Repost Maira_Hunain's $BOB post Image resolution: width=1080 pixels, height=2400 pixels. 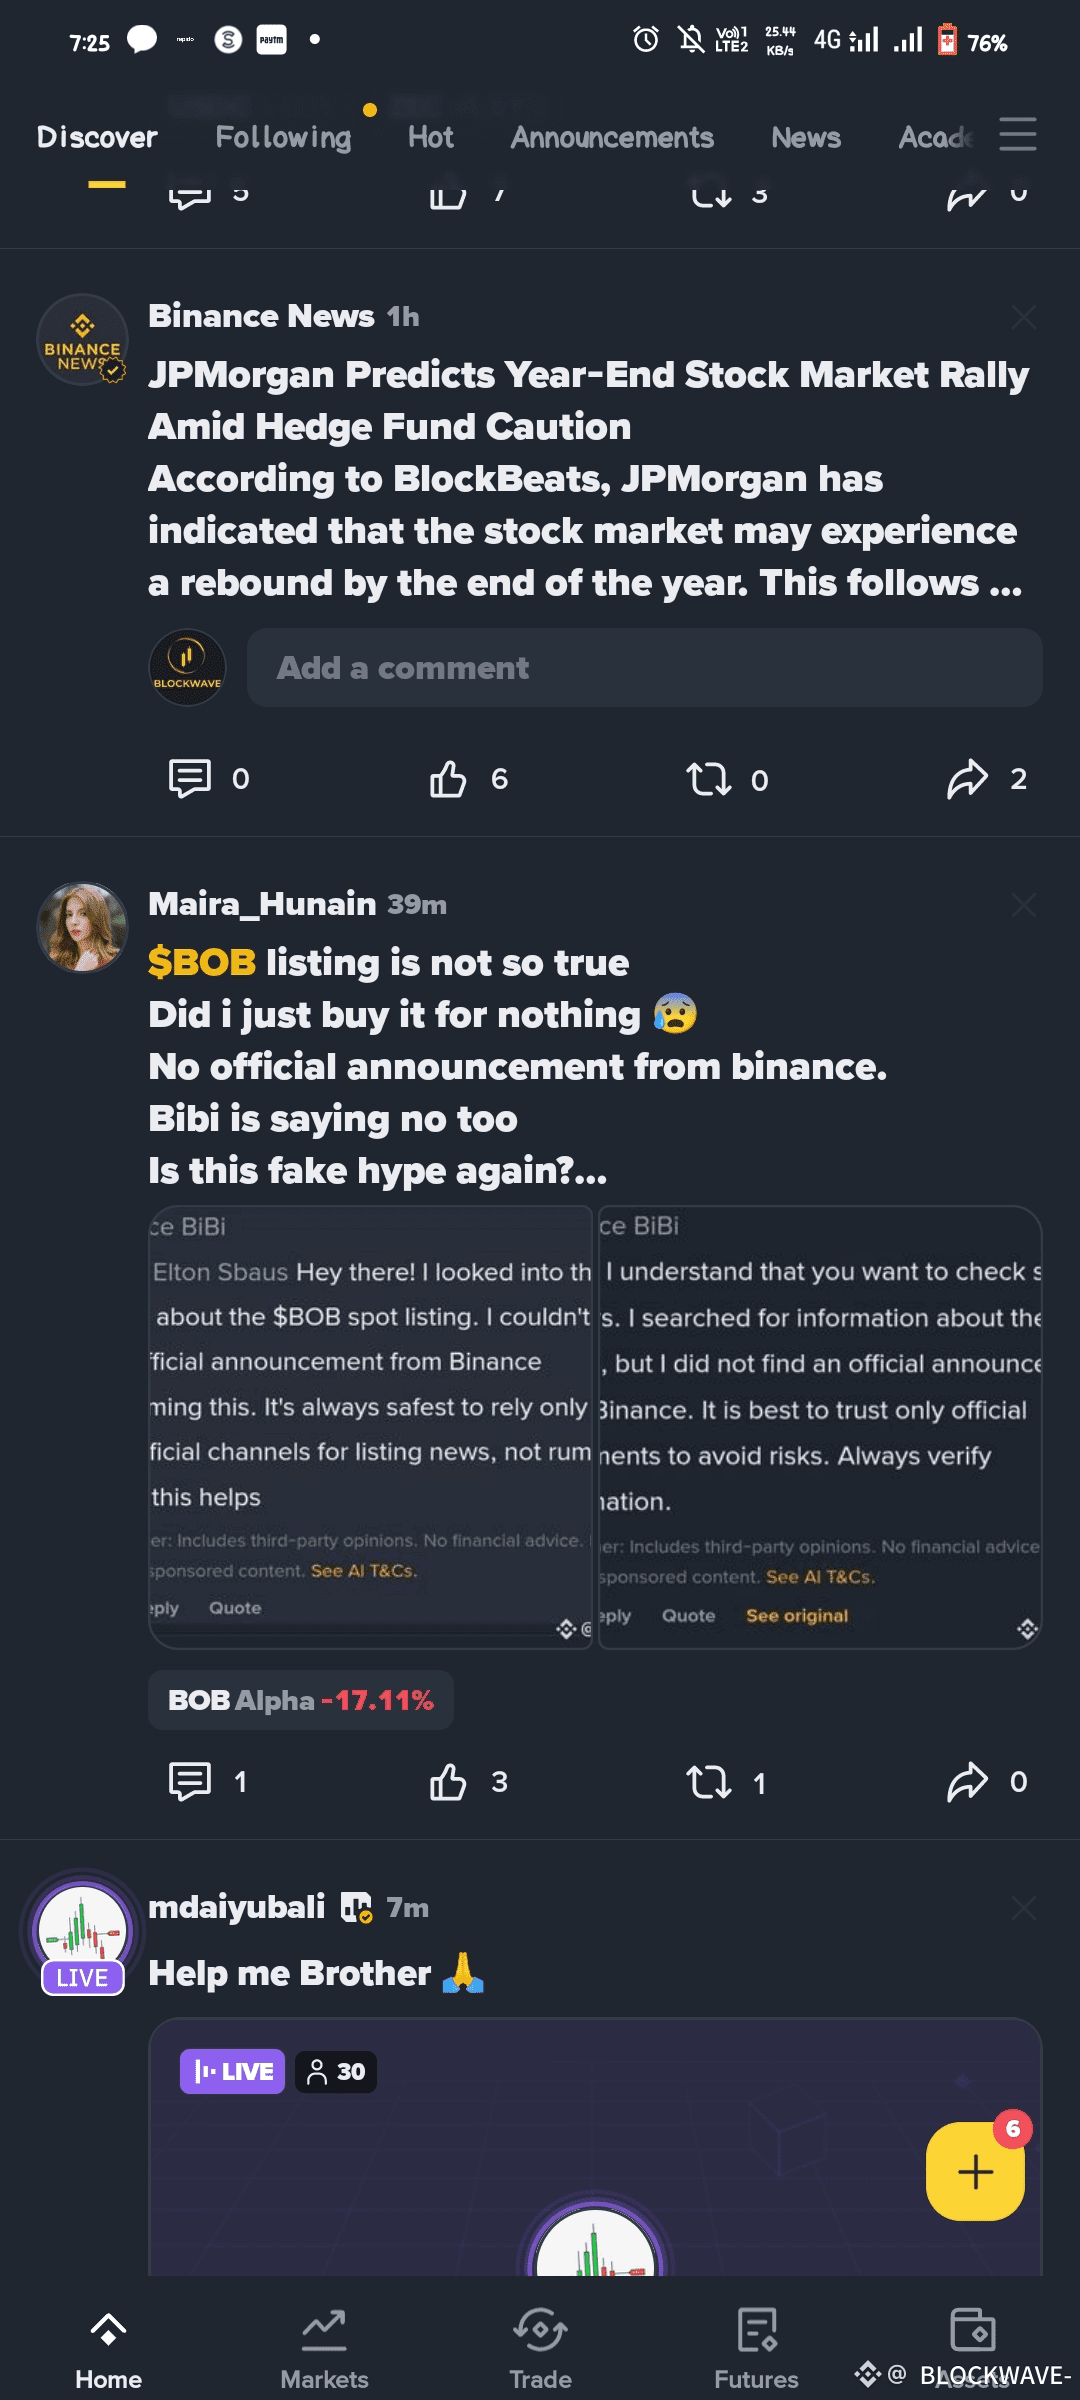coord(709,1782)
